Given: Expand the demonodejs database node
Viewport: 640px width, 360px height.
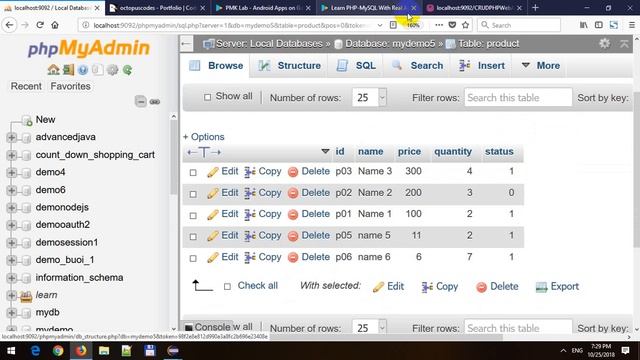Looking at the screenshot, I should 11,208.
